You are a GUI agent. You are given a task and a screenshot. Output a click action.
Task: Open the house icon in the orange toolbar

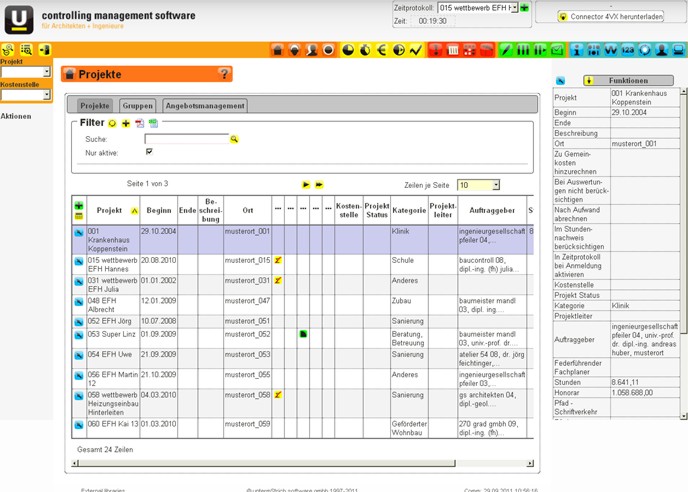pyautogui.click(x=277, y=50)
